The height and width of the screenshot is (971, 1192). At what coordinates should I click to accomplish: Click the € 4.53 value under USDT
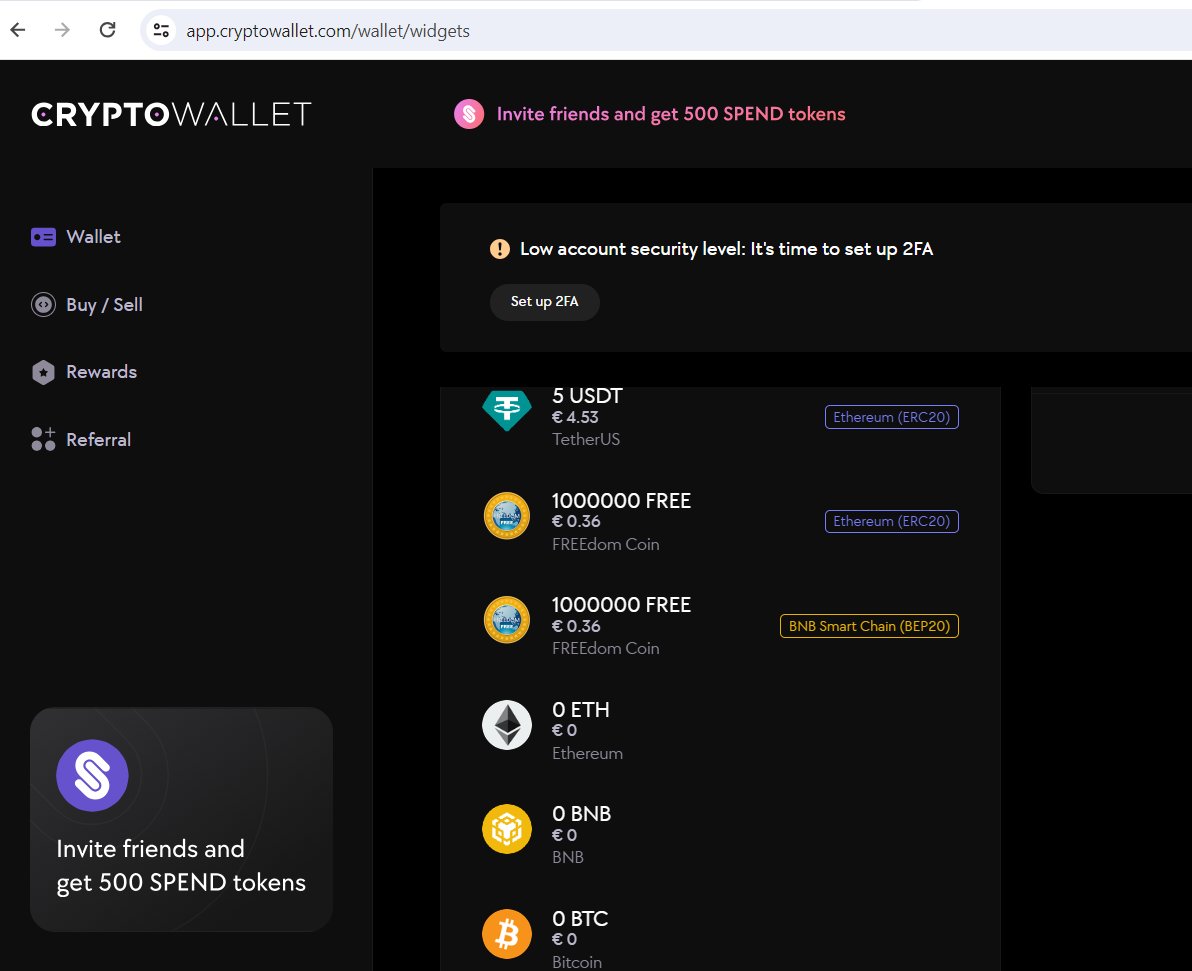(x=575, y=417)
